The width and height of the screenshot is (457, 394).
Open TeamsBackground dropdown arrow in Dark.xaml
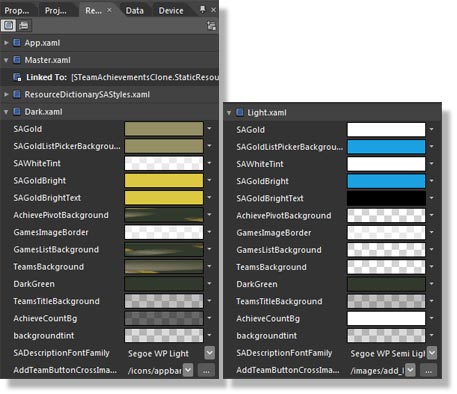(x=209, y=266)
